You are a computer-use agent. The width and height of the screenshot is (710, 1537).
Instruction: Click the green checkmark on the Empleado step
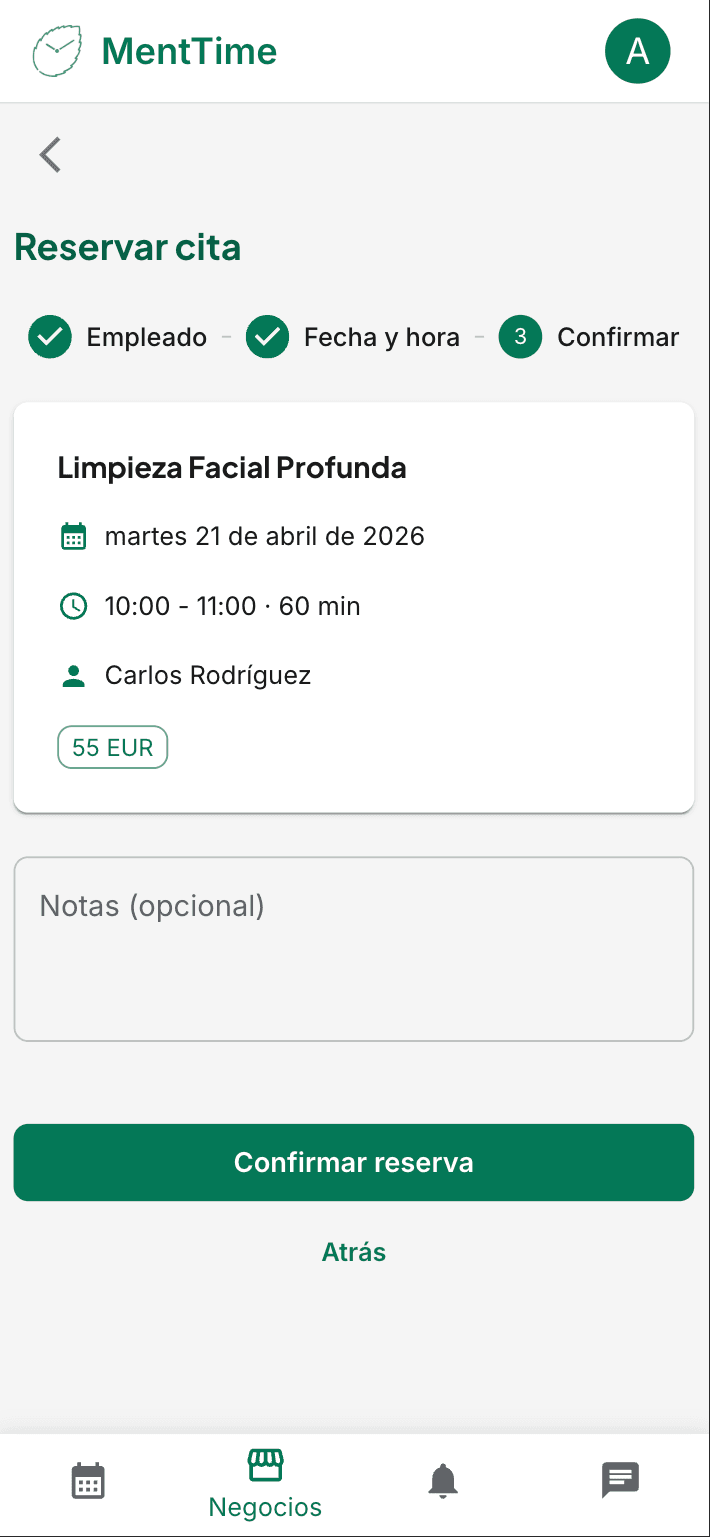(49, 337)
